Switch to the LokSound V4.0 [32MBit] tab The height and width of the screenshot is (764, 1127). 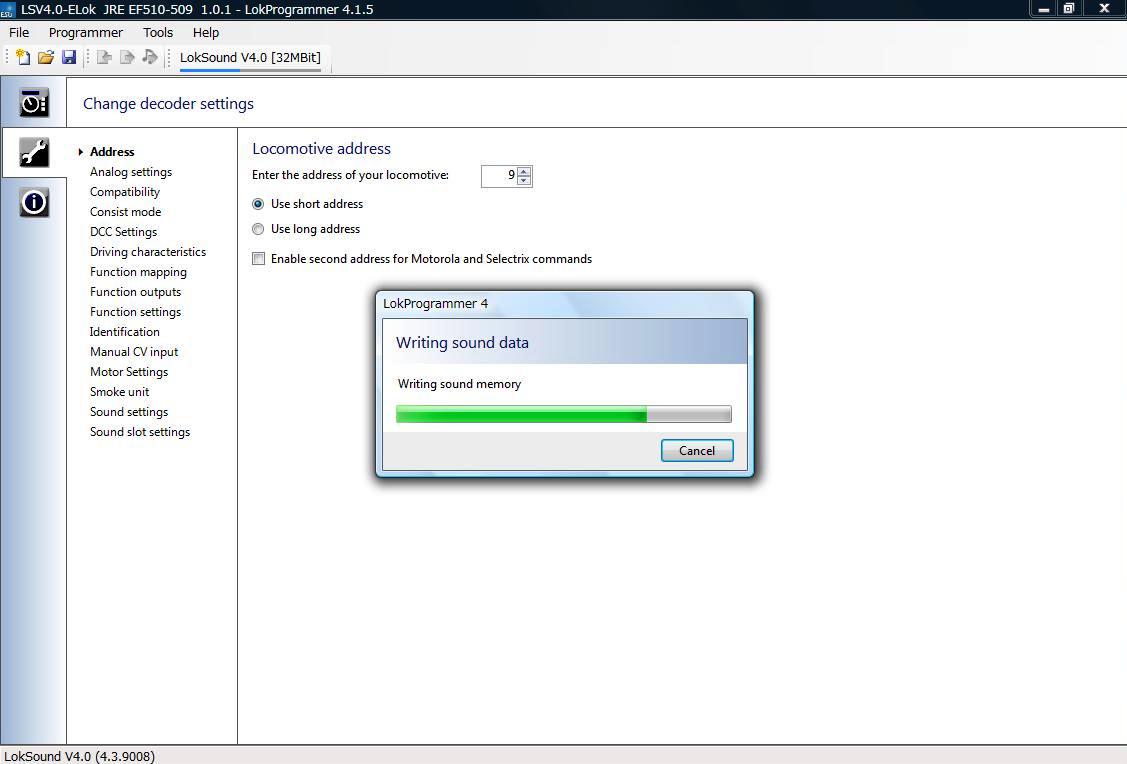point(250,57)
